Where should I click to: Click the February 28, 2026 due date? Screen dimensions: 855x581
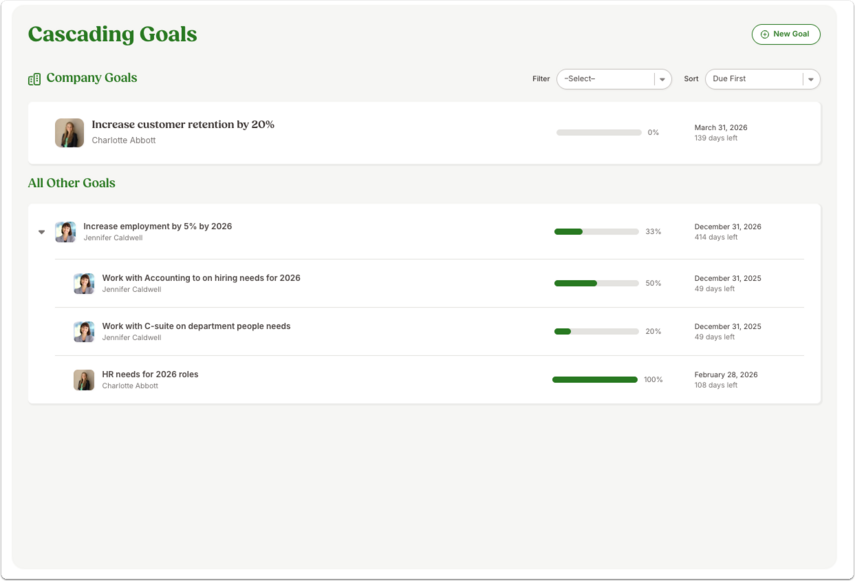[726, 375]
